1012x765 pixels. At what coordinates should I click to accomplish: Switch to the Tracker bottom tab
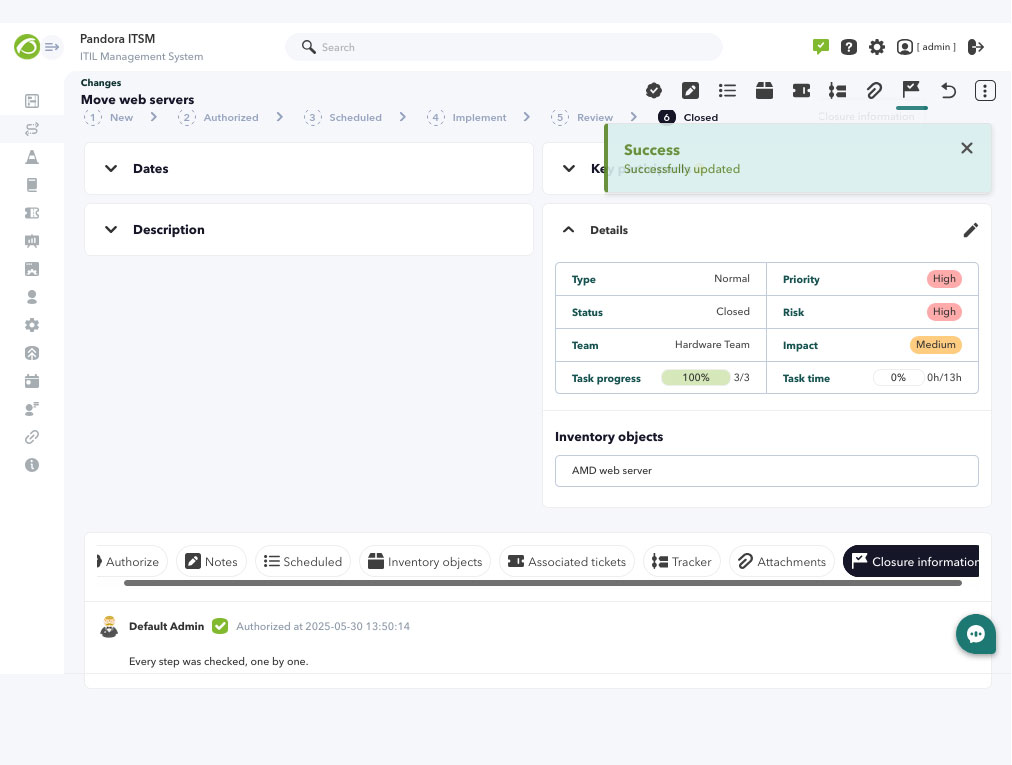pyautogui.click(x=682, y=562)
